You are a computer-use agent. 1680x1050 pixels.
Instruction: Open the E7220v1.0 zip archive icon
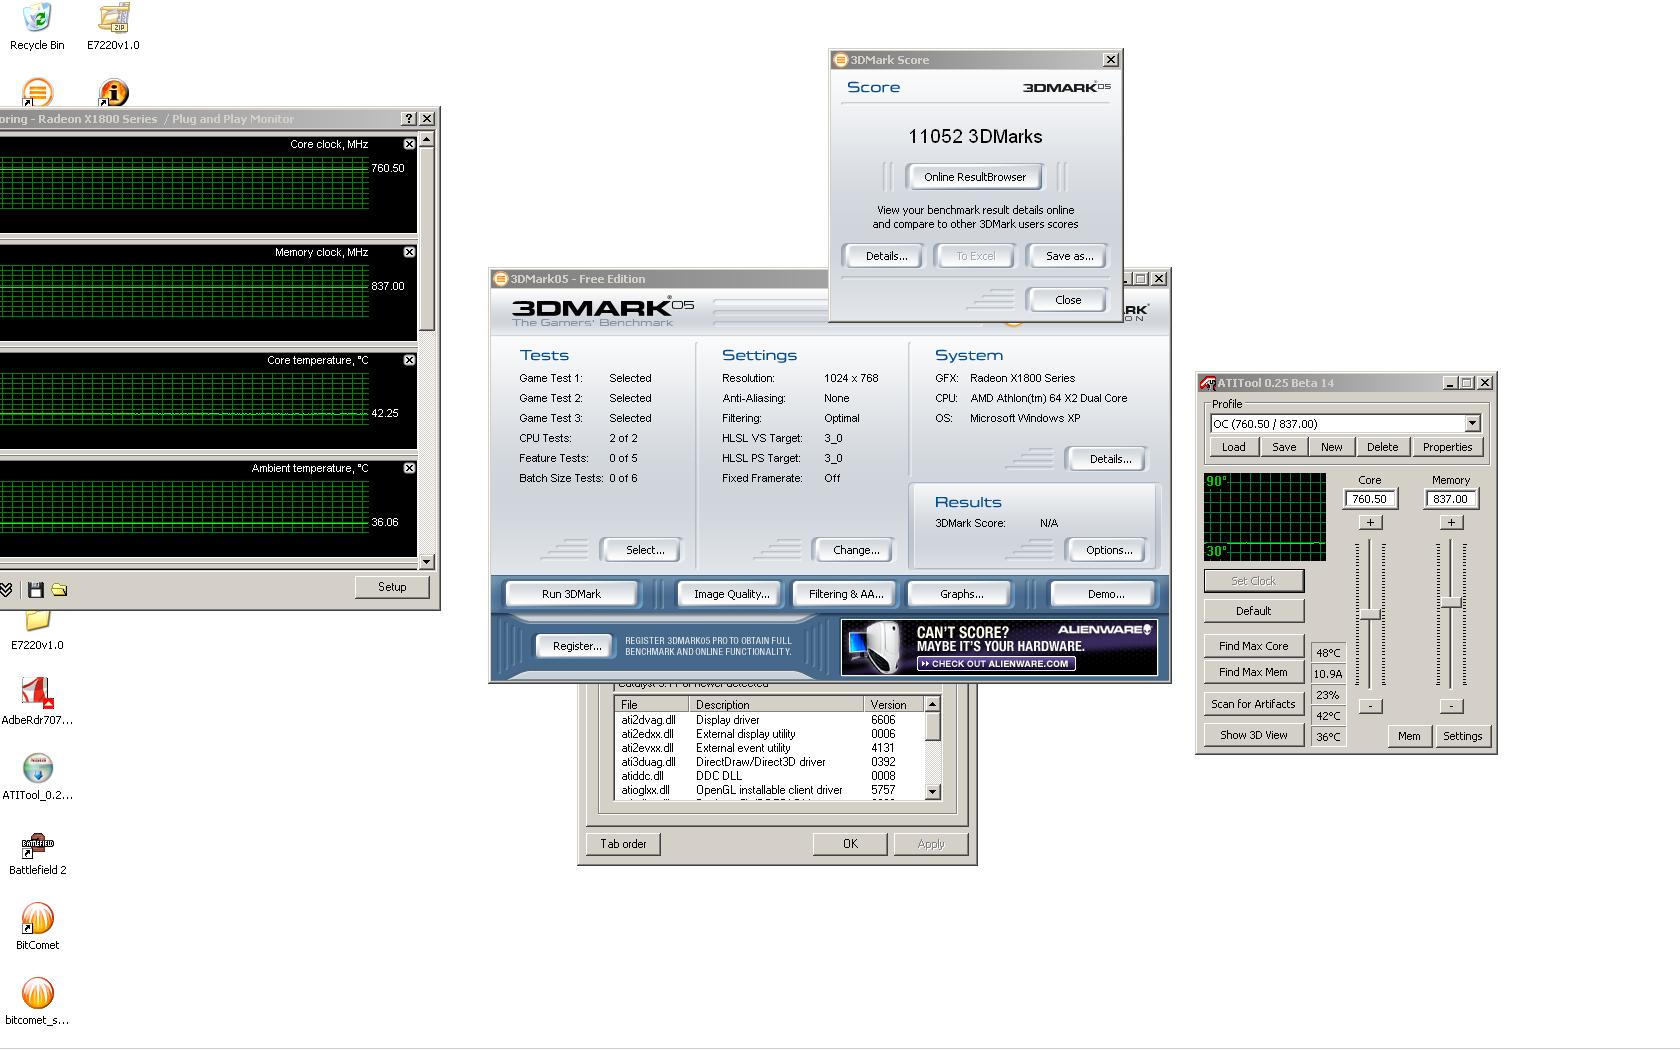(x=114, y=18)
